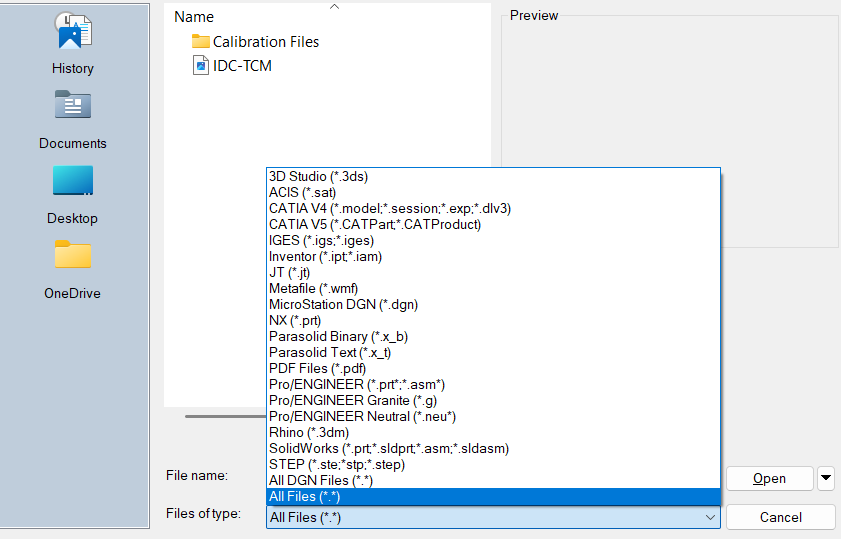Choose the 3D Studio (*.3ds) file type
The image size is (841, 539).
[x=318, y=176]
